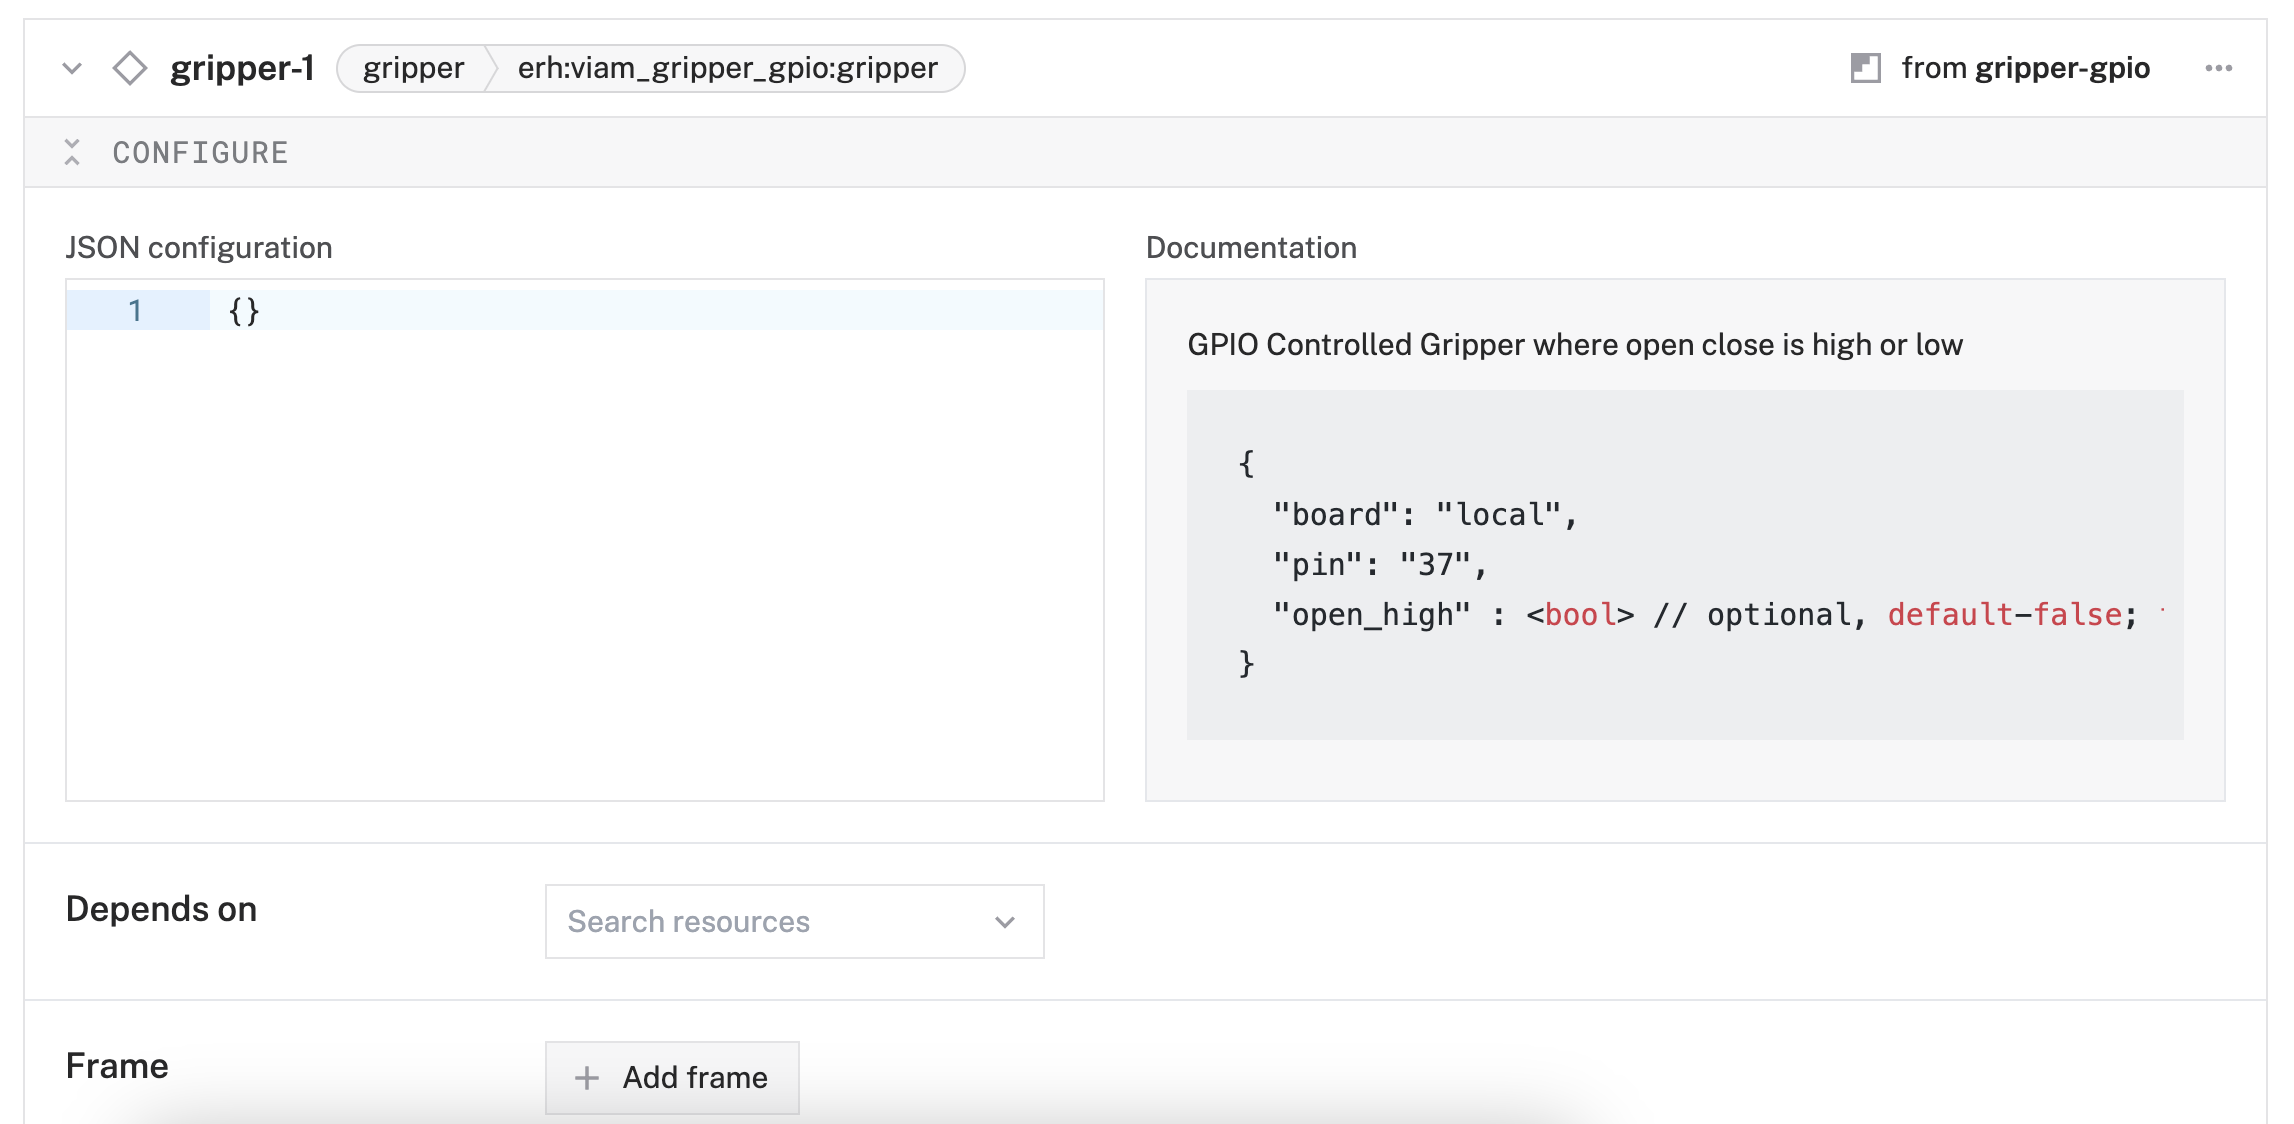Collapse the CONFIGURE section toggle icon

pyautogui.click(x=72, y=152)
